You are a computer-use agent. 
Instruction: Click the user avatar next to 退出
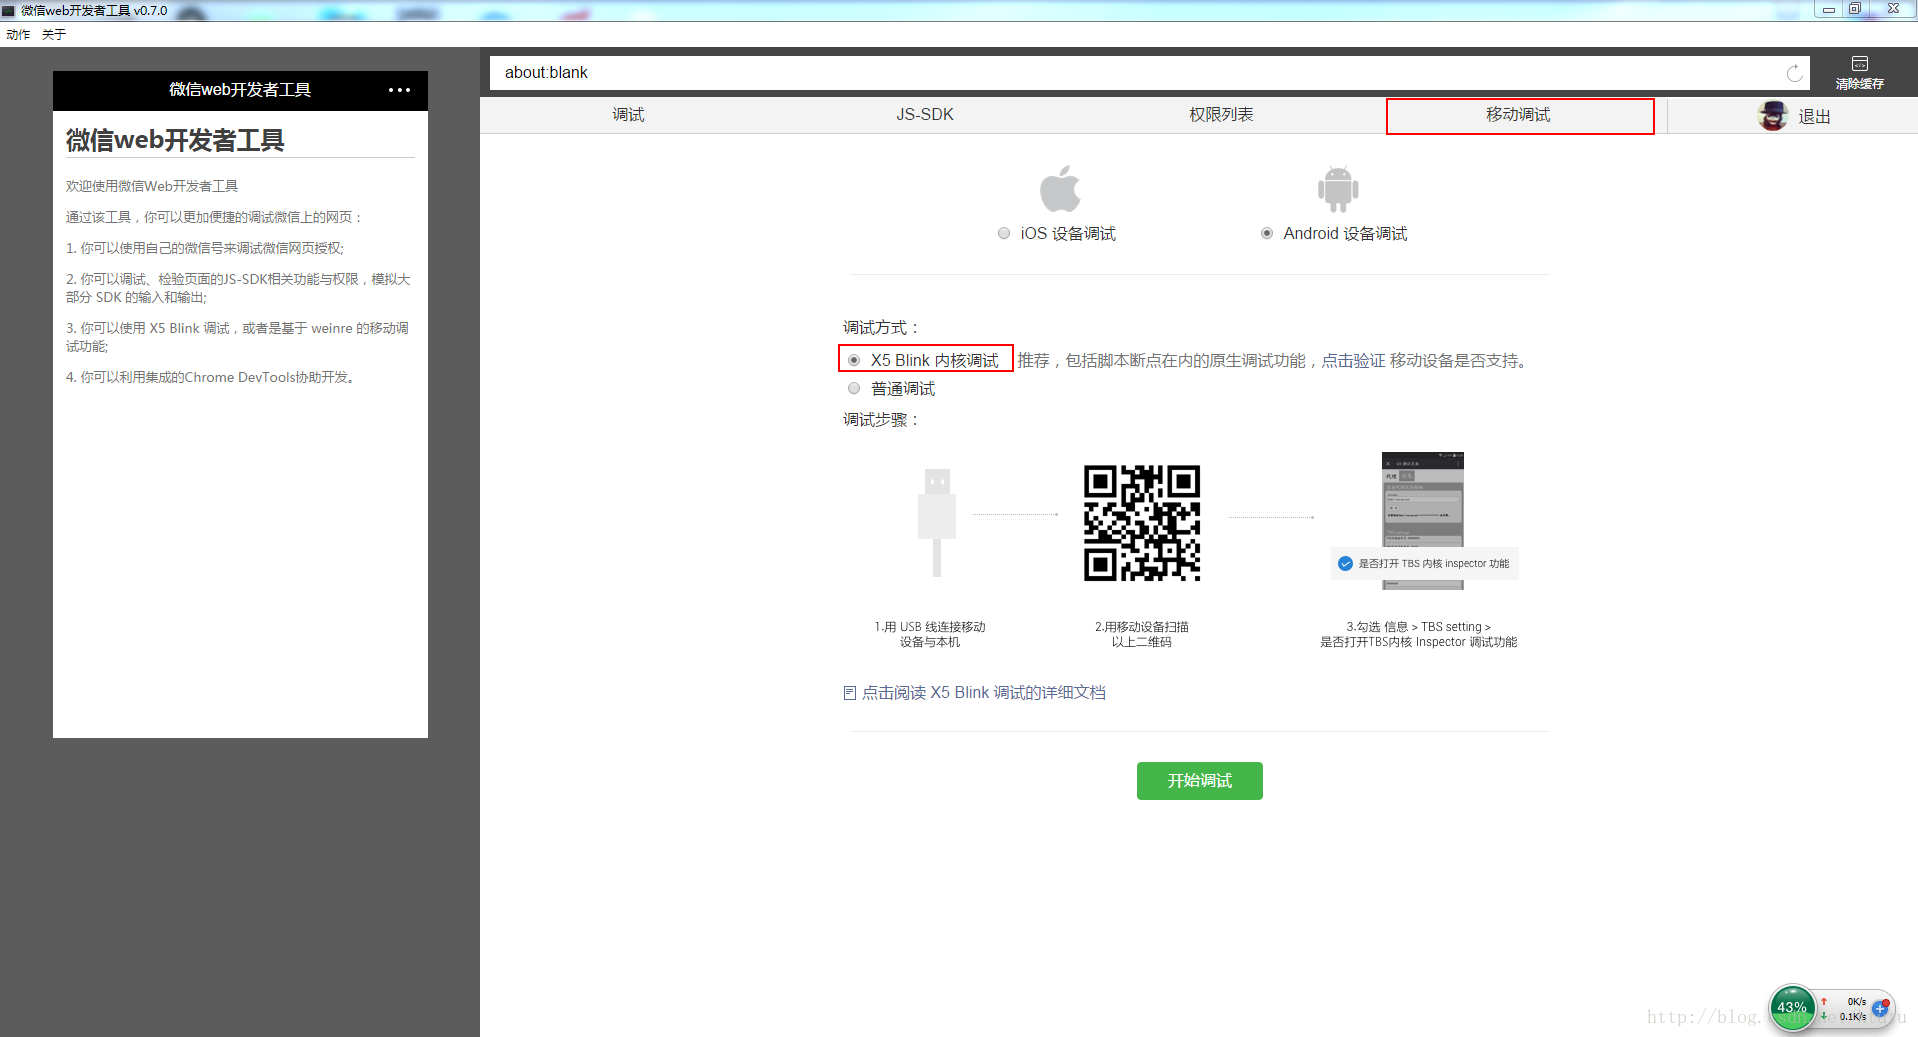click(x=1773, y=116)
